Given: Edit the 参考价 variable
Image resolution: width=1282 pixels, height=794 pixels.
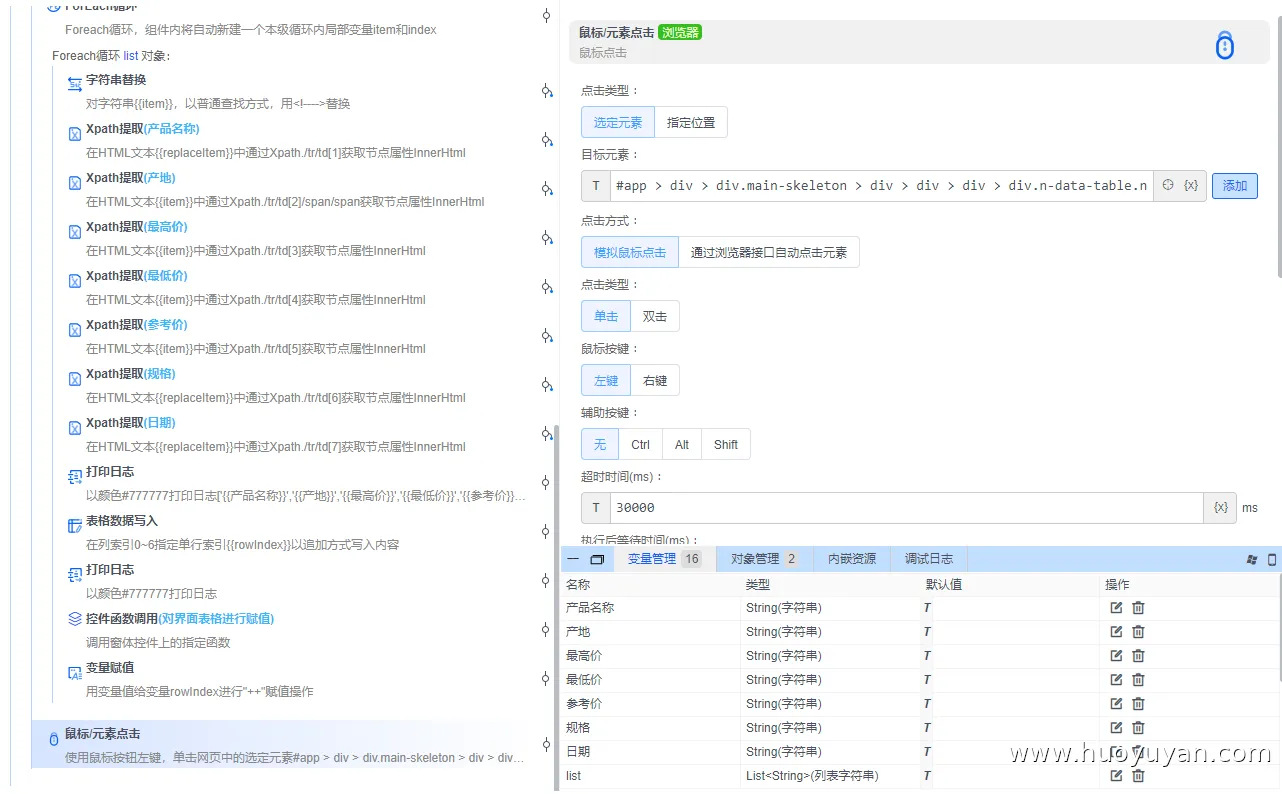Looking at the screenshot, I should point(1116,704).
